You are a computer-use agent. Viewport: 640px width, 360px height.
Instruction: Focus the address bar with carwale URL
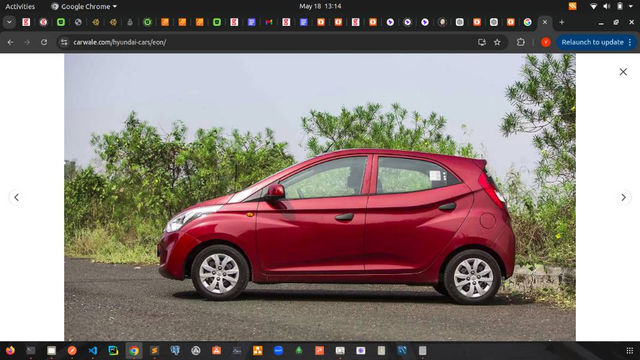pyautogui.click(x=269, y=42)
